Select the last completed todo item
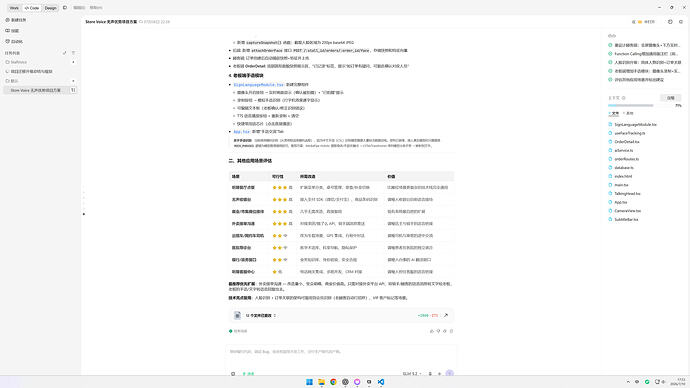The image size is (690, 388). point(636,80)
